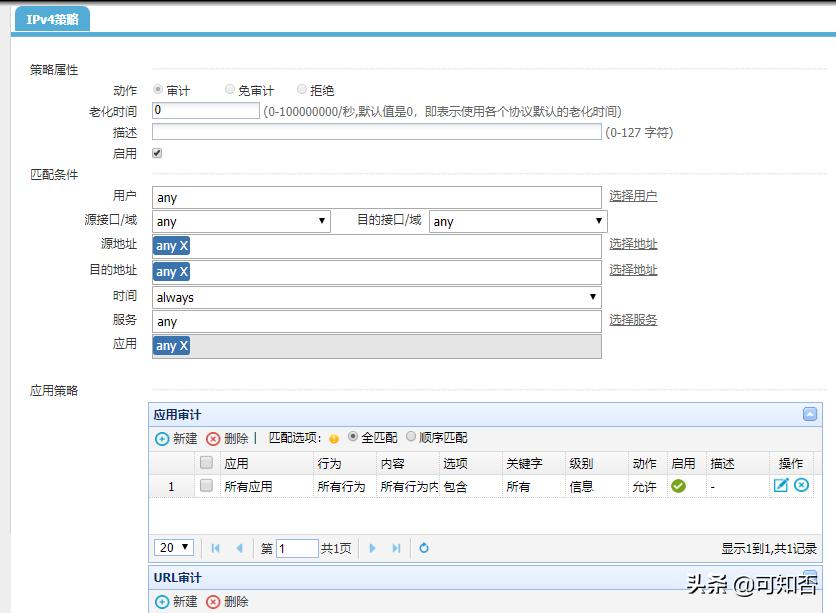The height and width of the screenshot is (613, 836).
Task: Click the last-page arrow in pagination controls
Action: click(394, 545)
